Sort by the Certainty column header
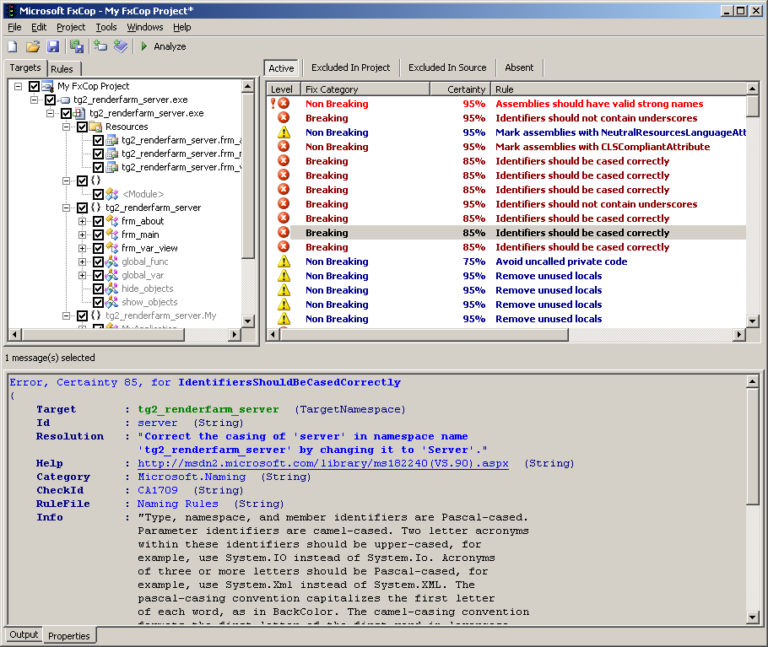This screenshot has height=647, width=768. click(x=460, y=89)
